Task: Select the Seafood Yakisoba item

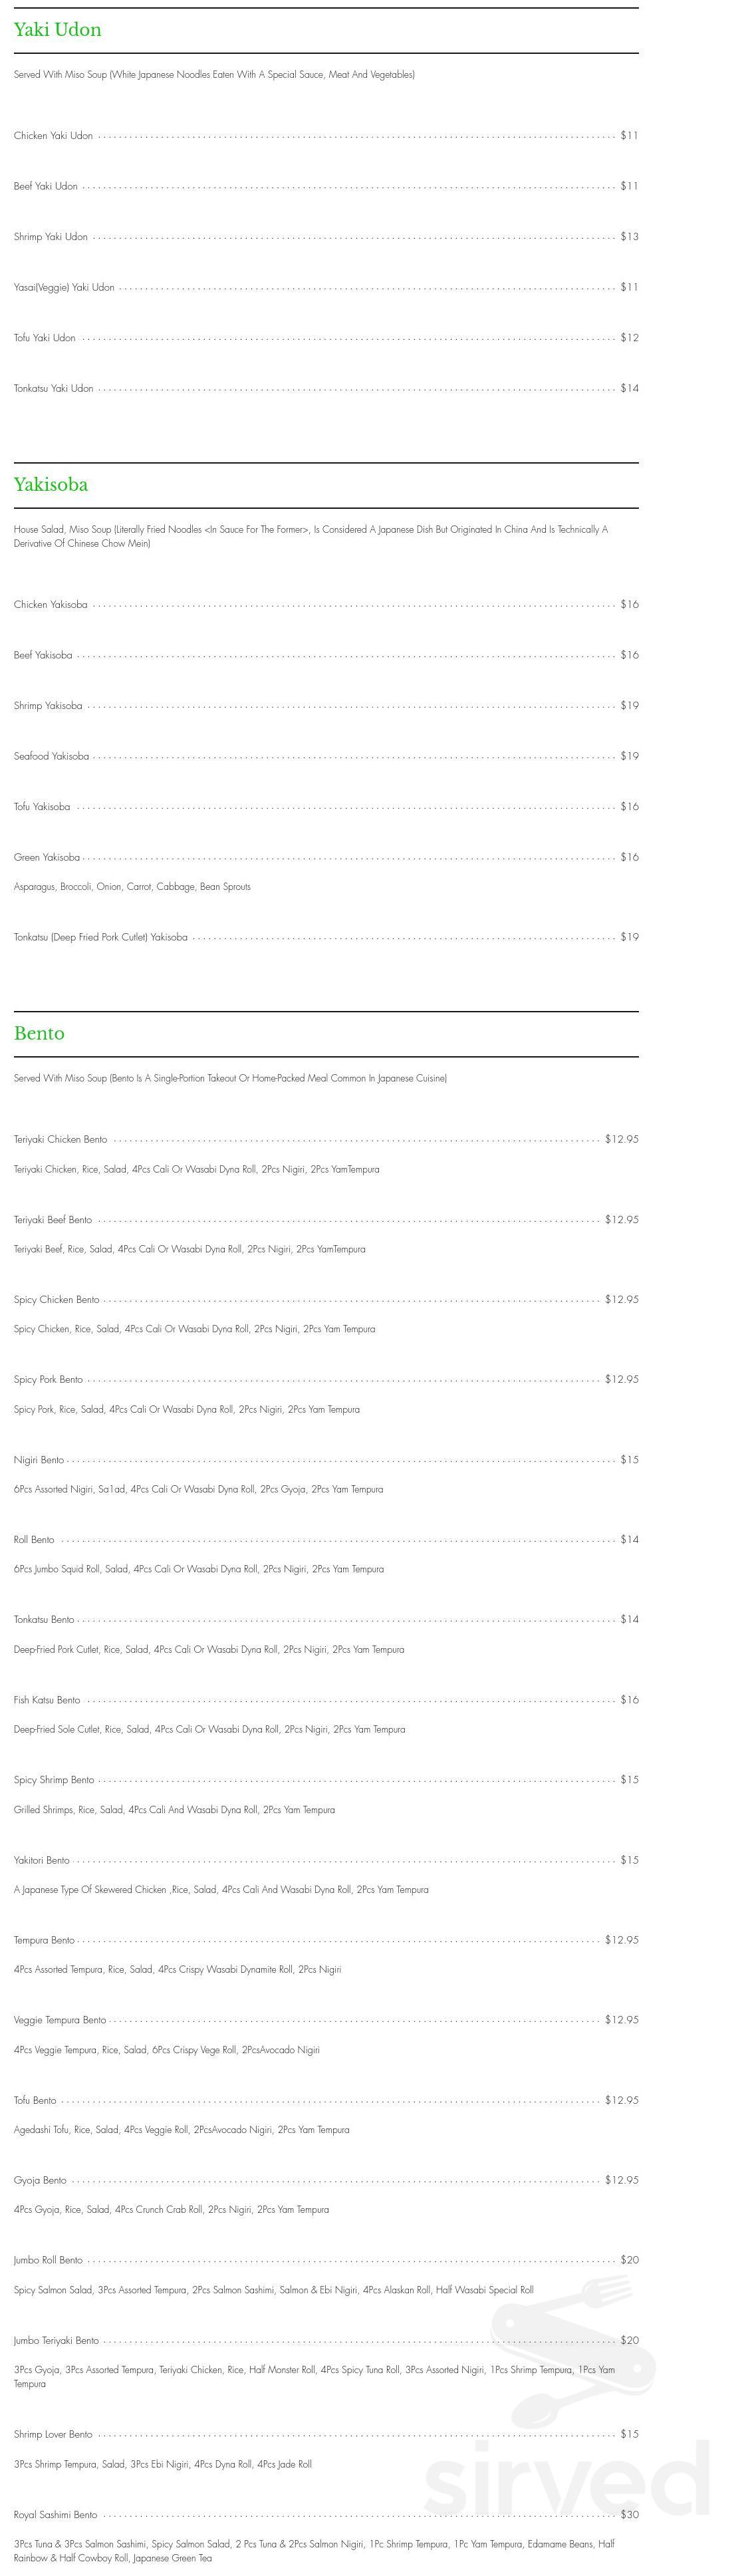Action: (51, 757)
